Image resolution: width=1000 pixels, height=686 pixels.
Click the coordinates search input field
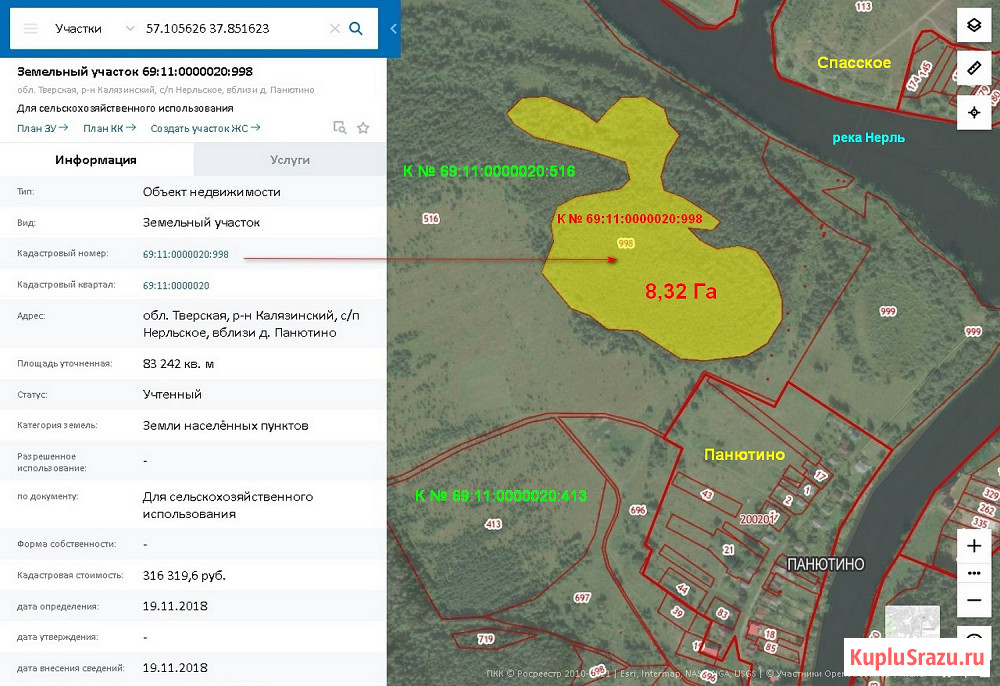click(x=233, y=29)
